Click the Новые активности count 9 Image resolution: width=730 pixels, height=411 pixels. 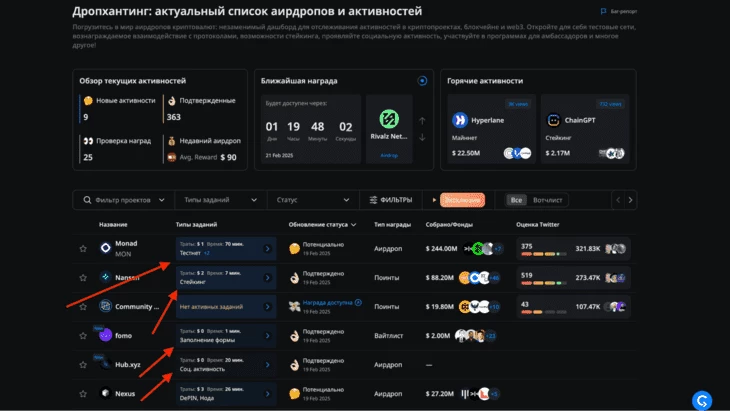[86, 117]
